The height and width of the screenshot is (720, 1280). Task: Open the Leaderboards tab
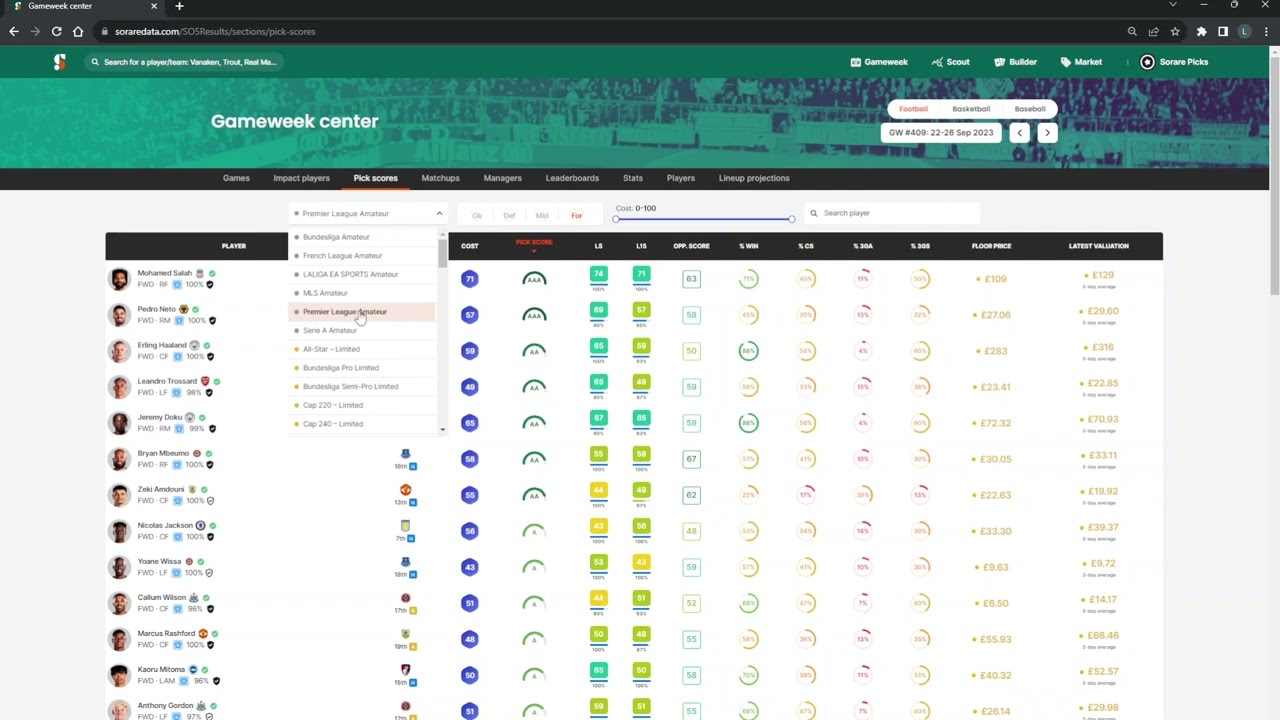click(572, 178)
